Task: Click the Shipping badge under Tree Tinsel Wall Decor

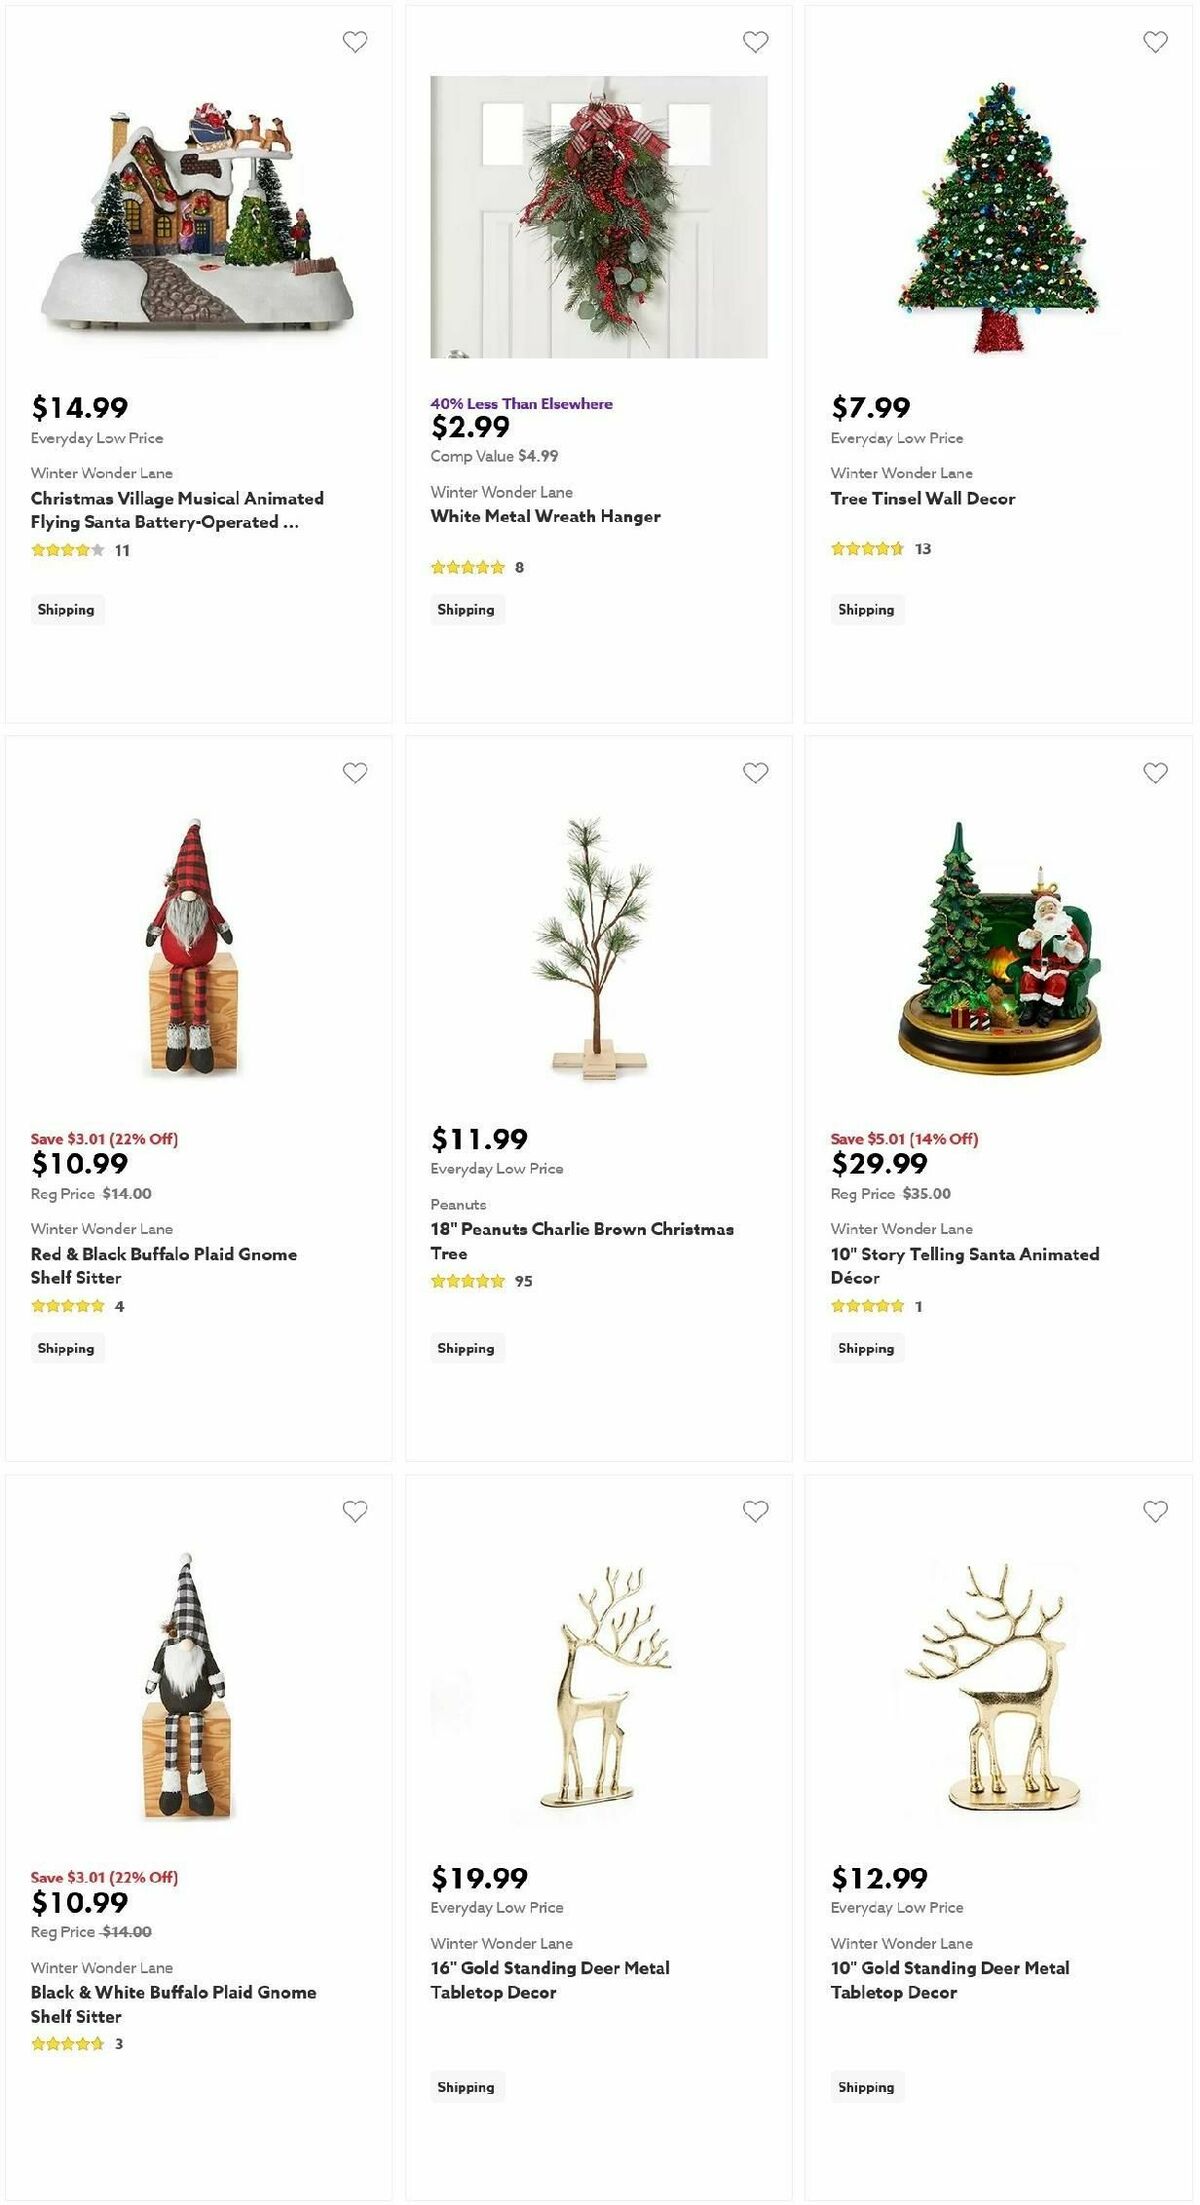Action: coord(866,609)
